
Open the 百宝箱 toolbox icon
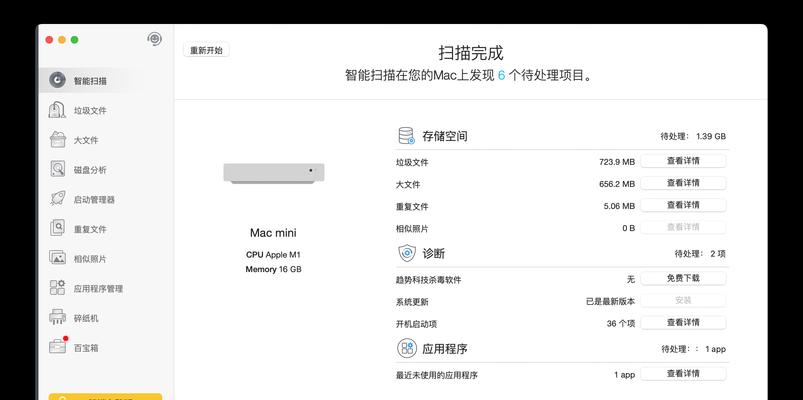click(57, 347)
